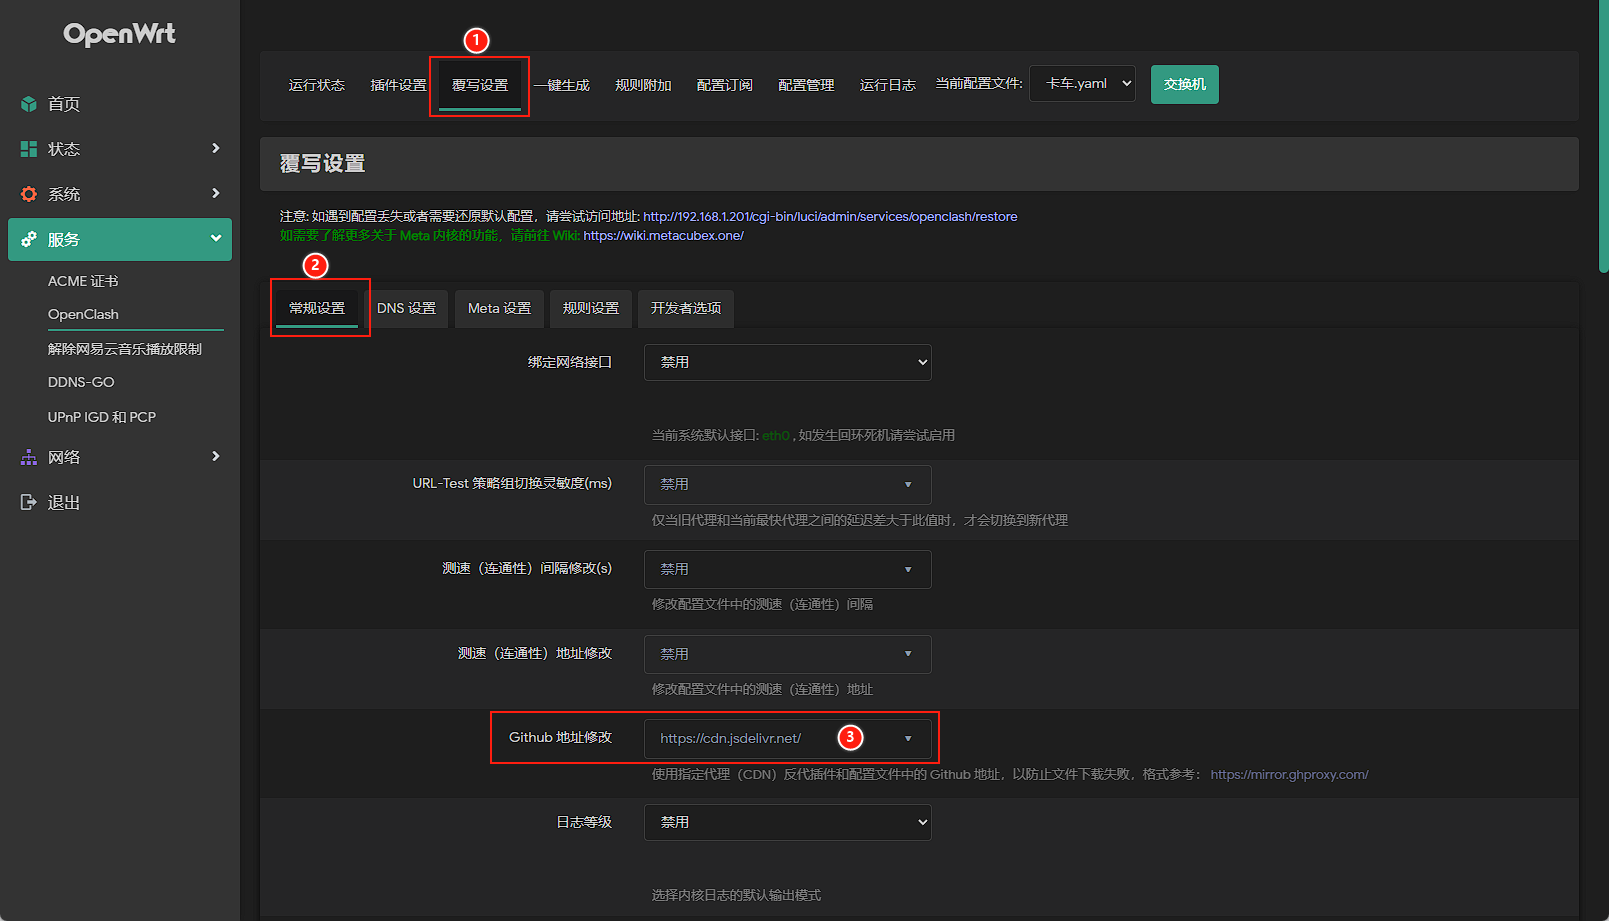The height and width of the screenshot is (921, 1609).
Task: Switch to the 一键生成 tab
Action: 562,85
